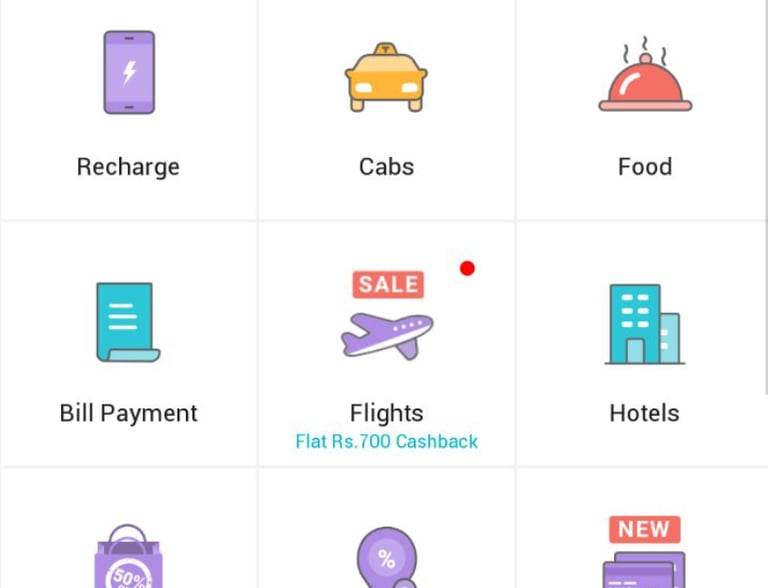The image size is (768, 588).
Task: Follow the Flat Rs.700 Cashback link
Action: point(386,441)
